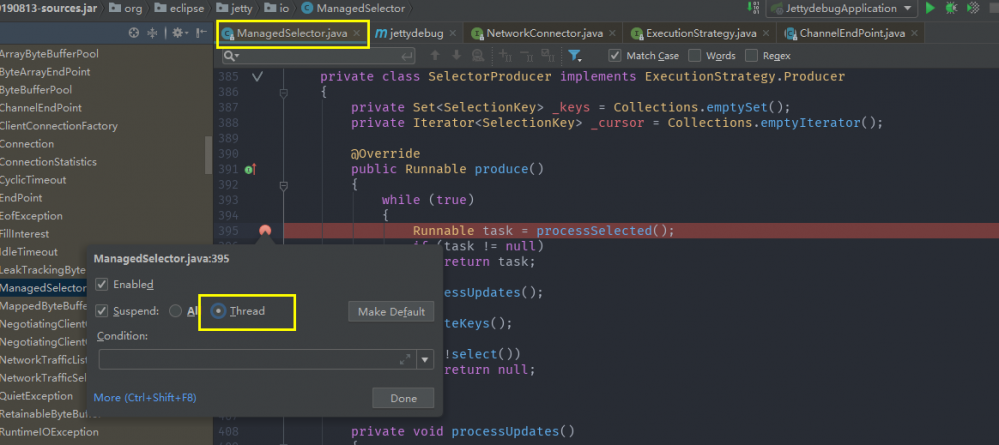Uncheck the Enabled breakpoint checkbox
Screen dimensions: 999x445
(x=101, y=285)
